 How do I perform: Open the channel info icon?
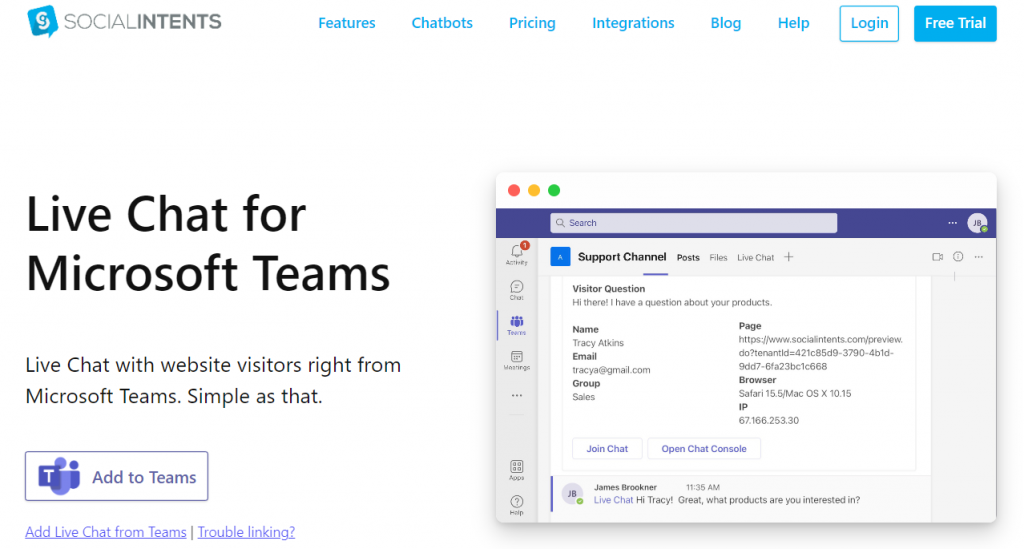(x=958, y=257)
